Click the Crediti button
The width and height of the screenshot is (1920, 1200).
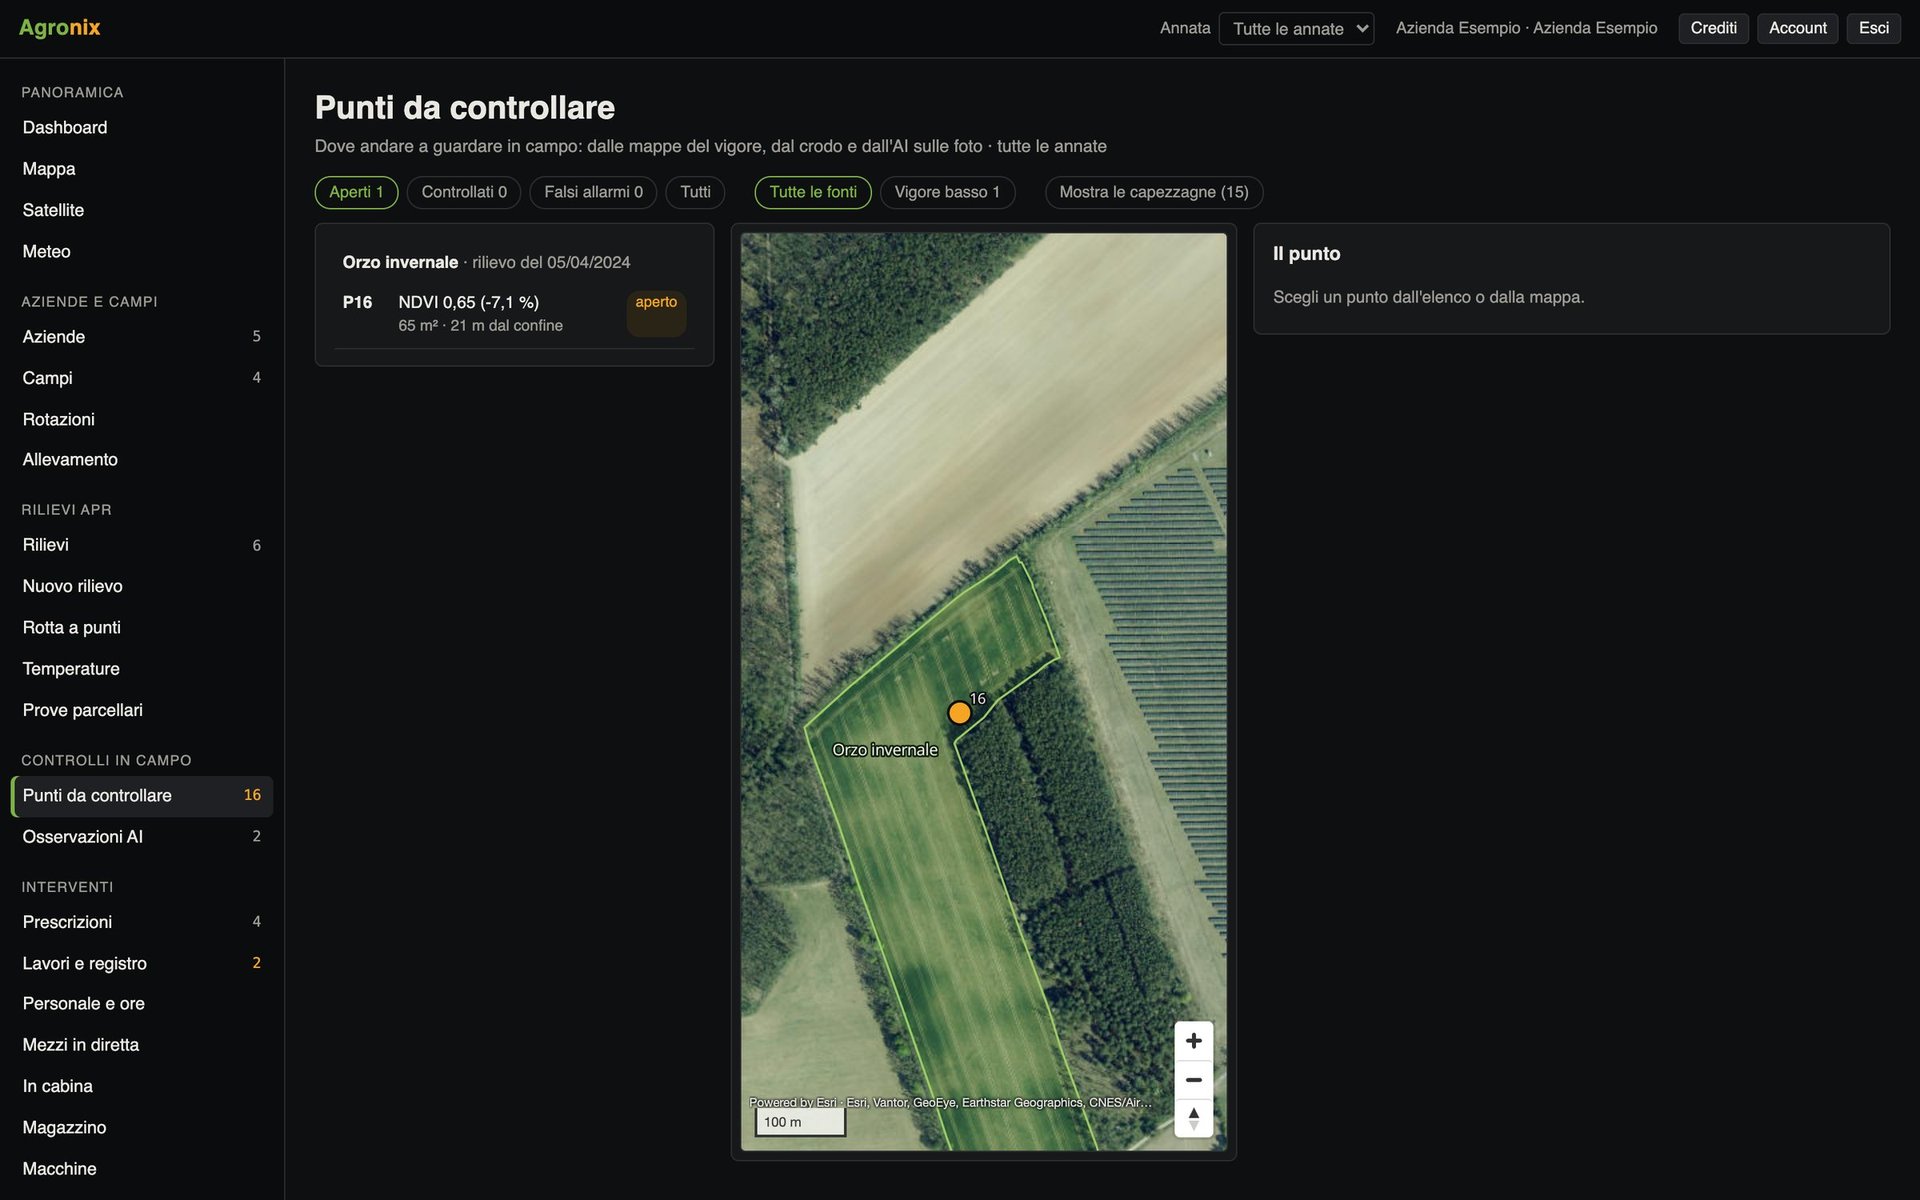(1713, 28)
